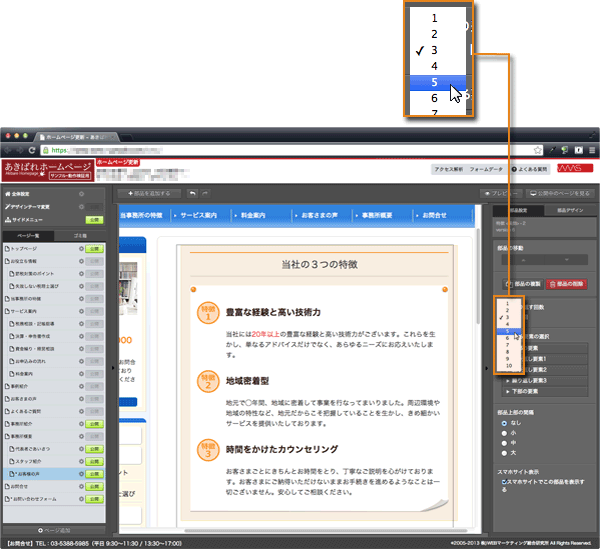Open the browser hamburger menu

pos(592,150)
